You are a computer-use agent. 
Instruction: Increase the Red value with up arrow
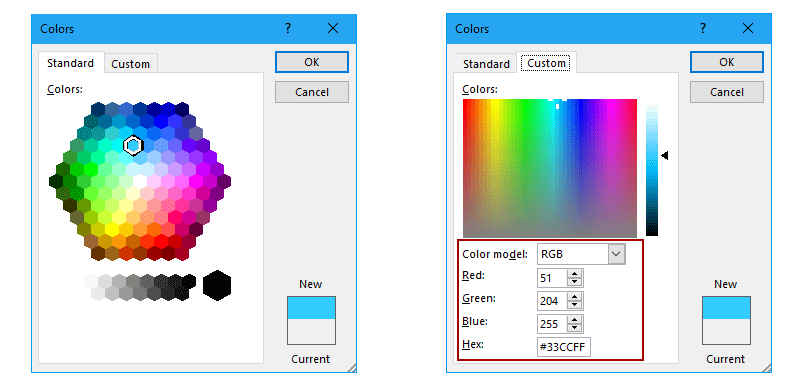[574, 274]
